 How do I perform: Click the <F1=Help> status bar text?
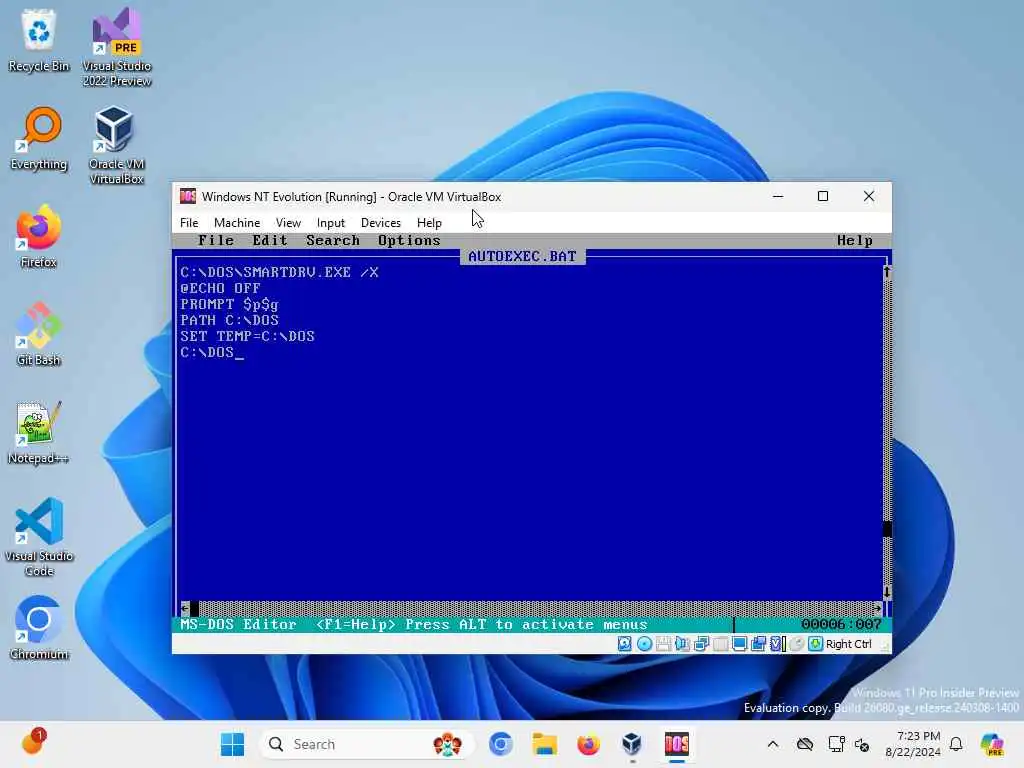point(356,624)
